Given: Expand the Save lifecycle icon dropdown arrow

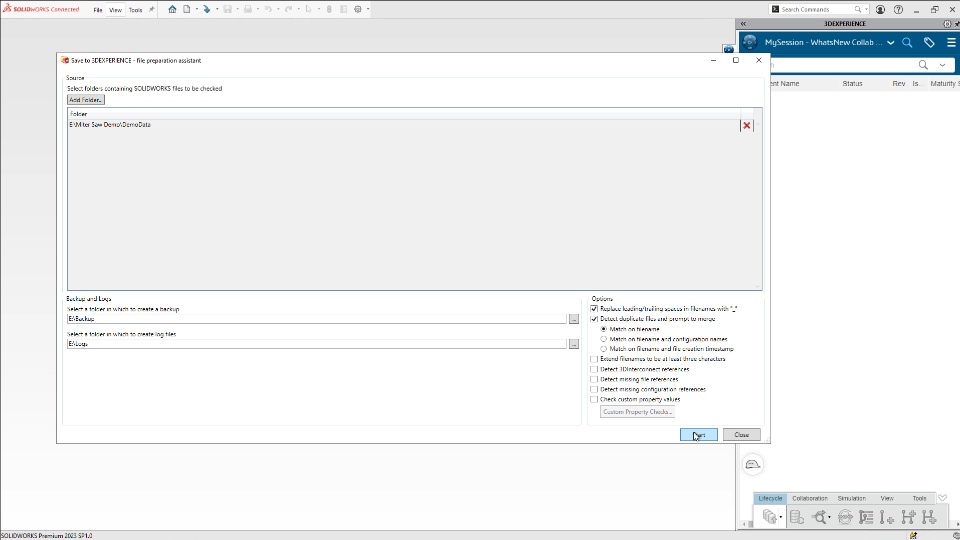Looking at the screenshot, I should (781, 517).
